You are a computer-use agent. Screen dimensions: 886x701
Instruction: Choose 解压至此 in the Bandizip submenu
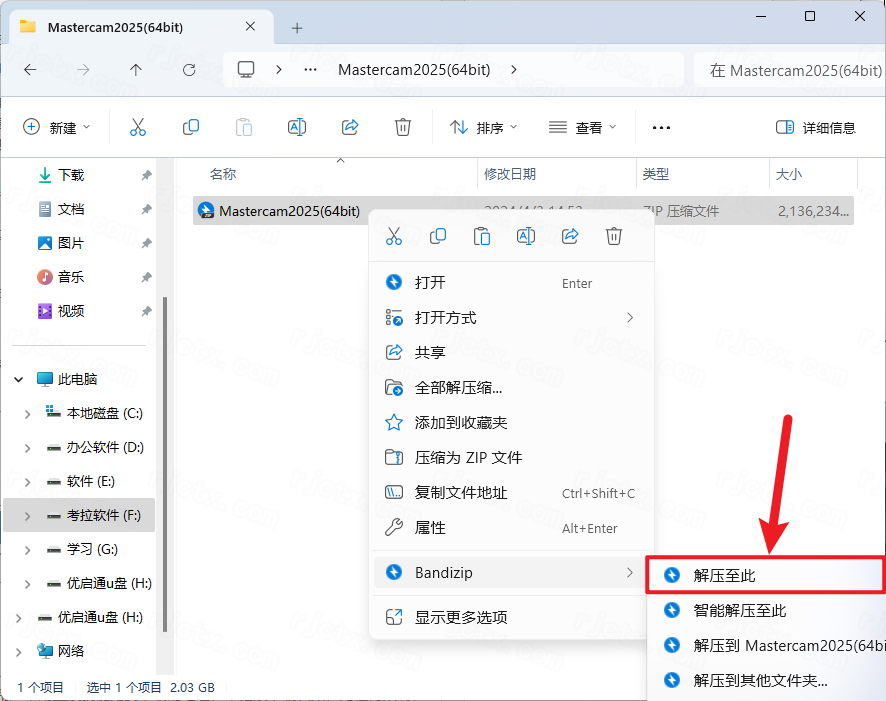pyautogui.click(x=765, y=575)
